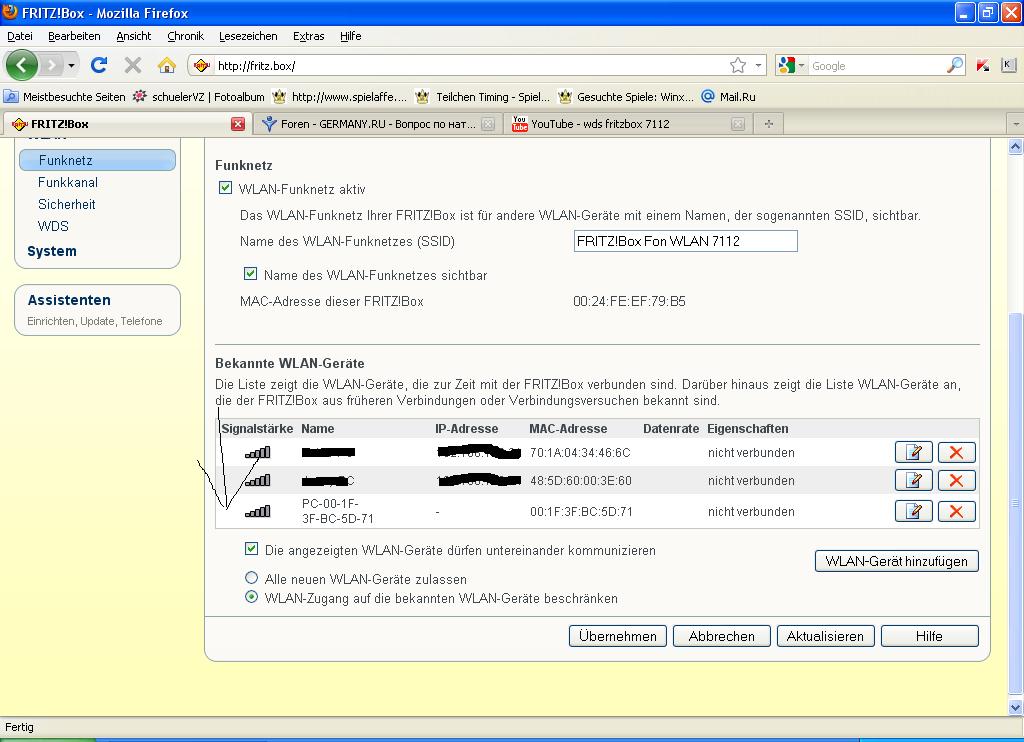Open Sicherheit in the sidebar
The height and width of the screenshot is (742, 1024).
tap(67, 204)
